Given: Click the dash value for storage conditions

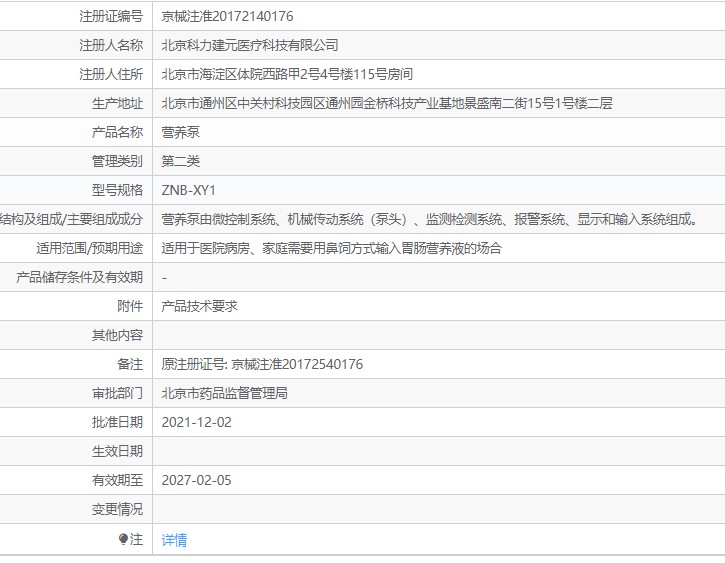Looking at the screenshot, I should click(x=165, y=278).
